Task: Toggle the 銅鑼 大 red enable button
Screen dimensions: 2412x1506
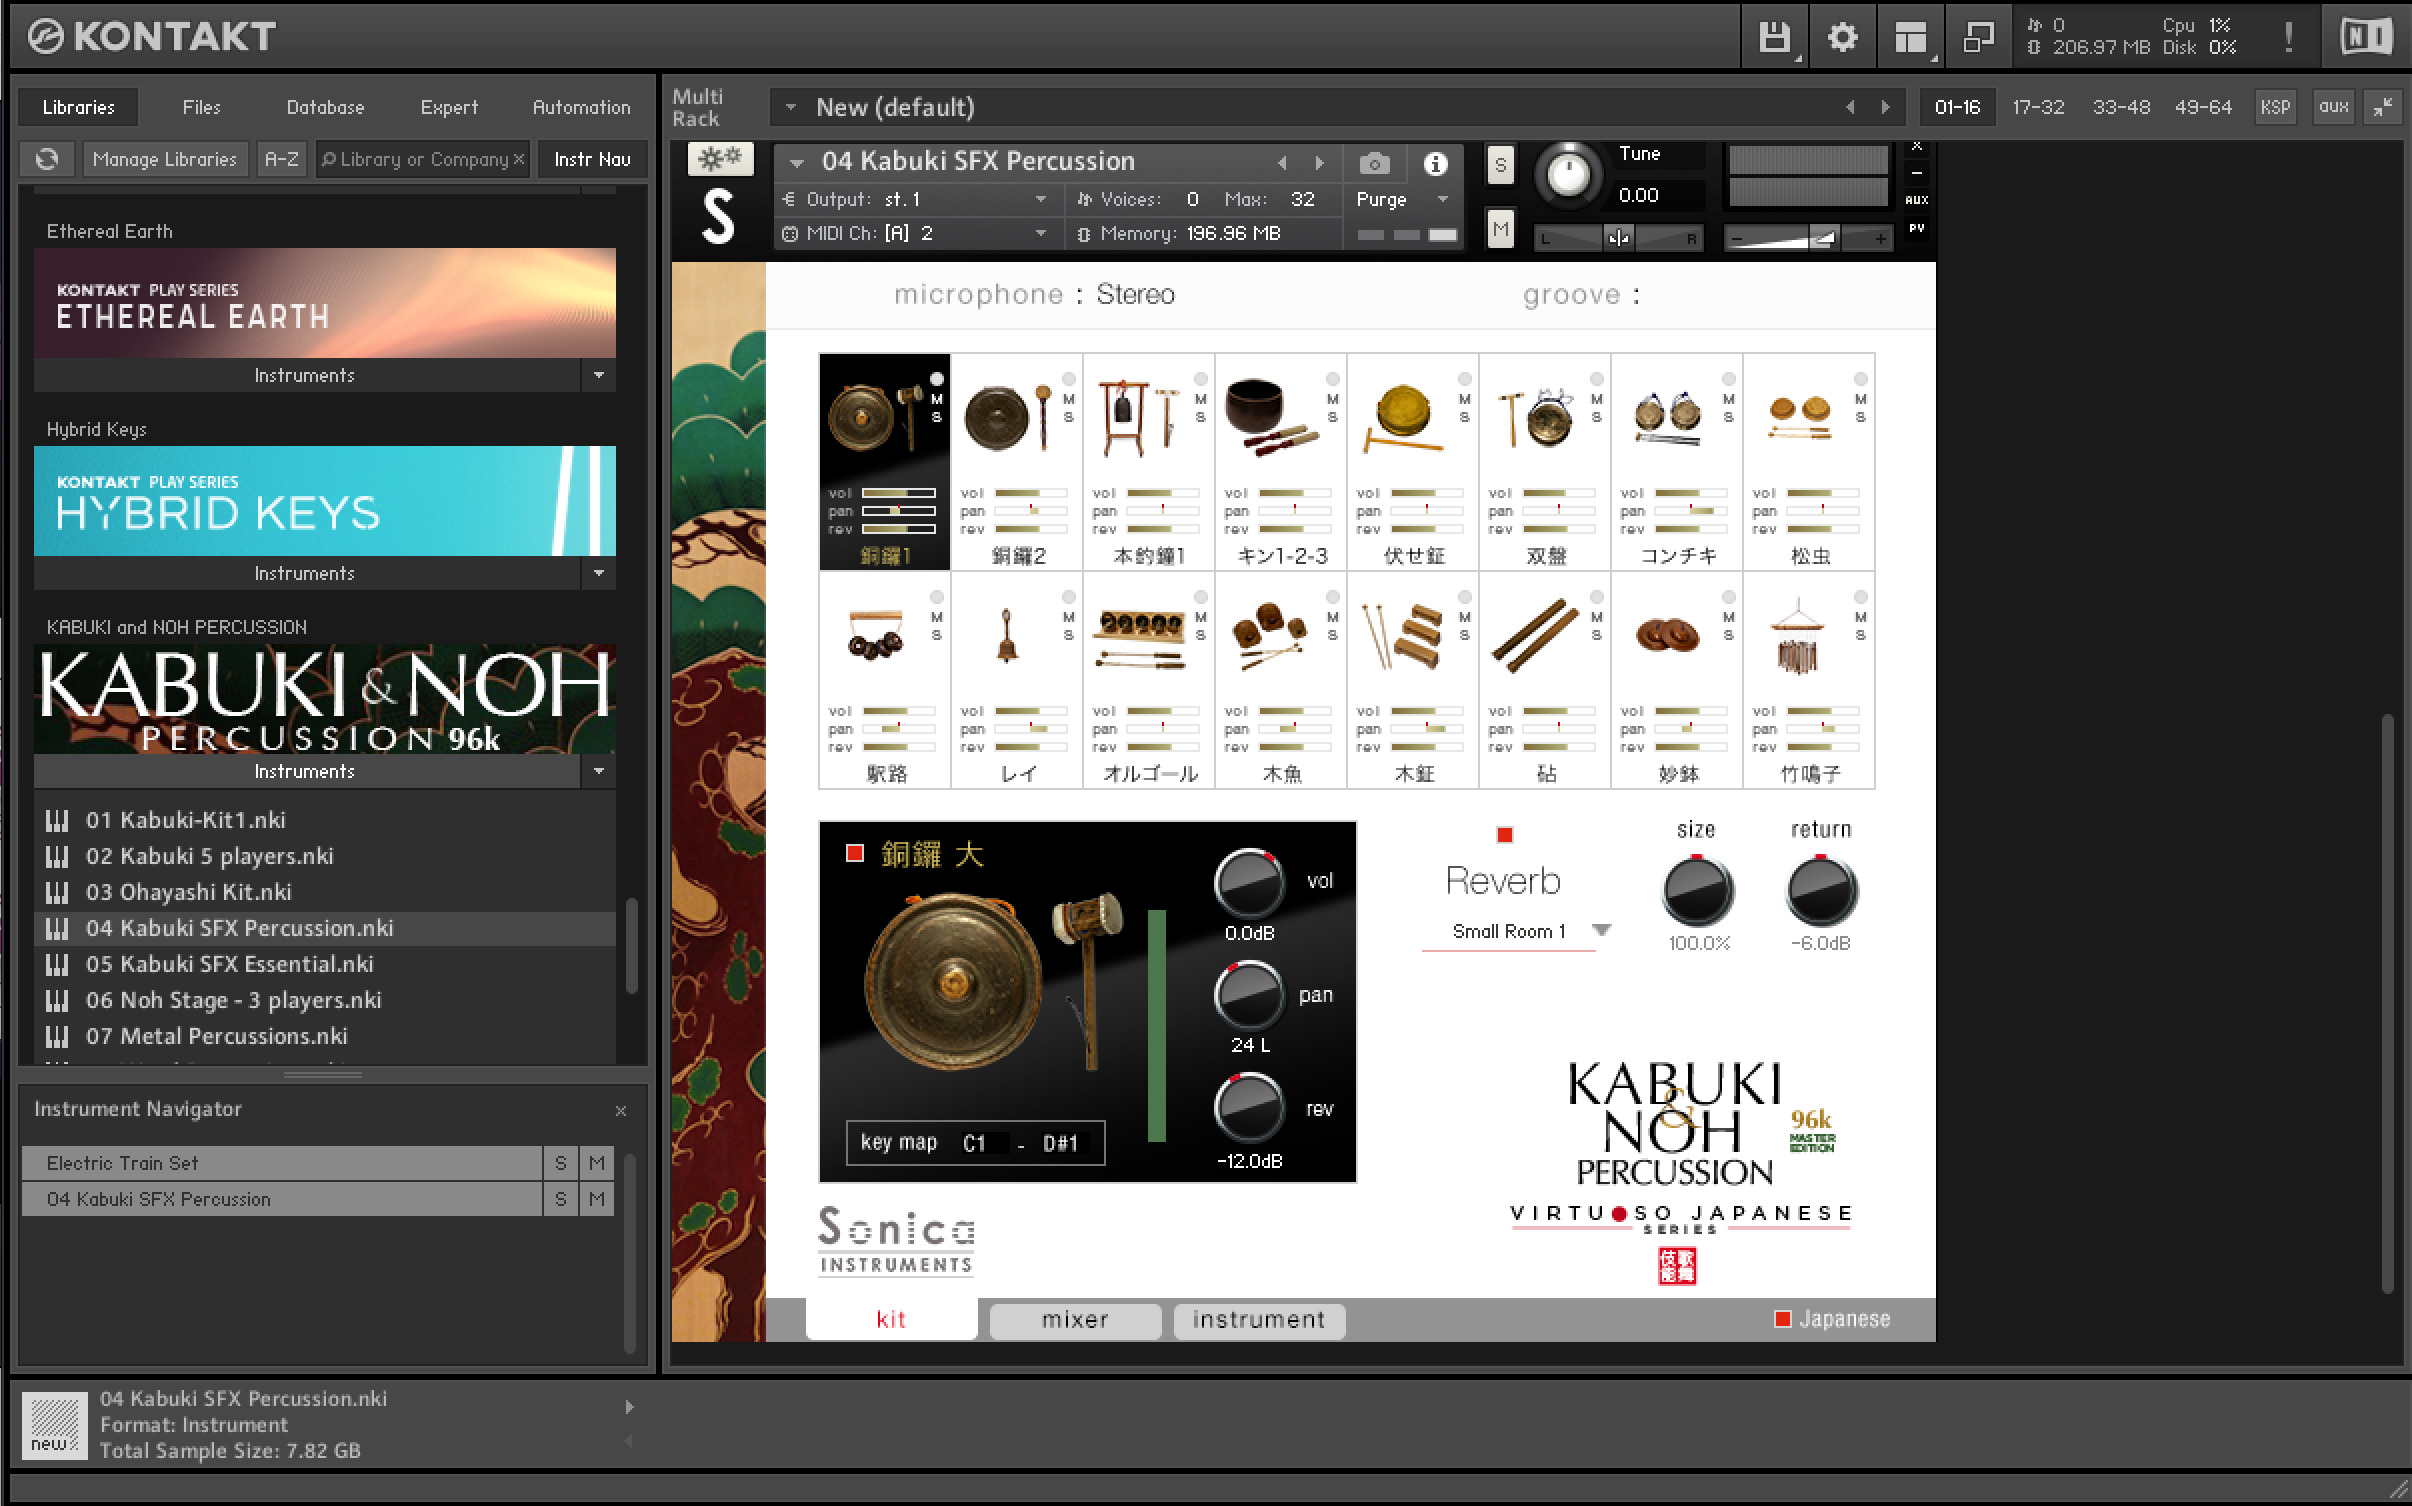Action: pyautogui.click(x=855, y=853)
